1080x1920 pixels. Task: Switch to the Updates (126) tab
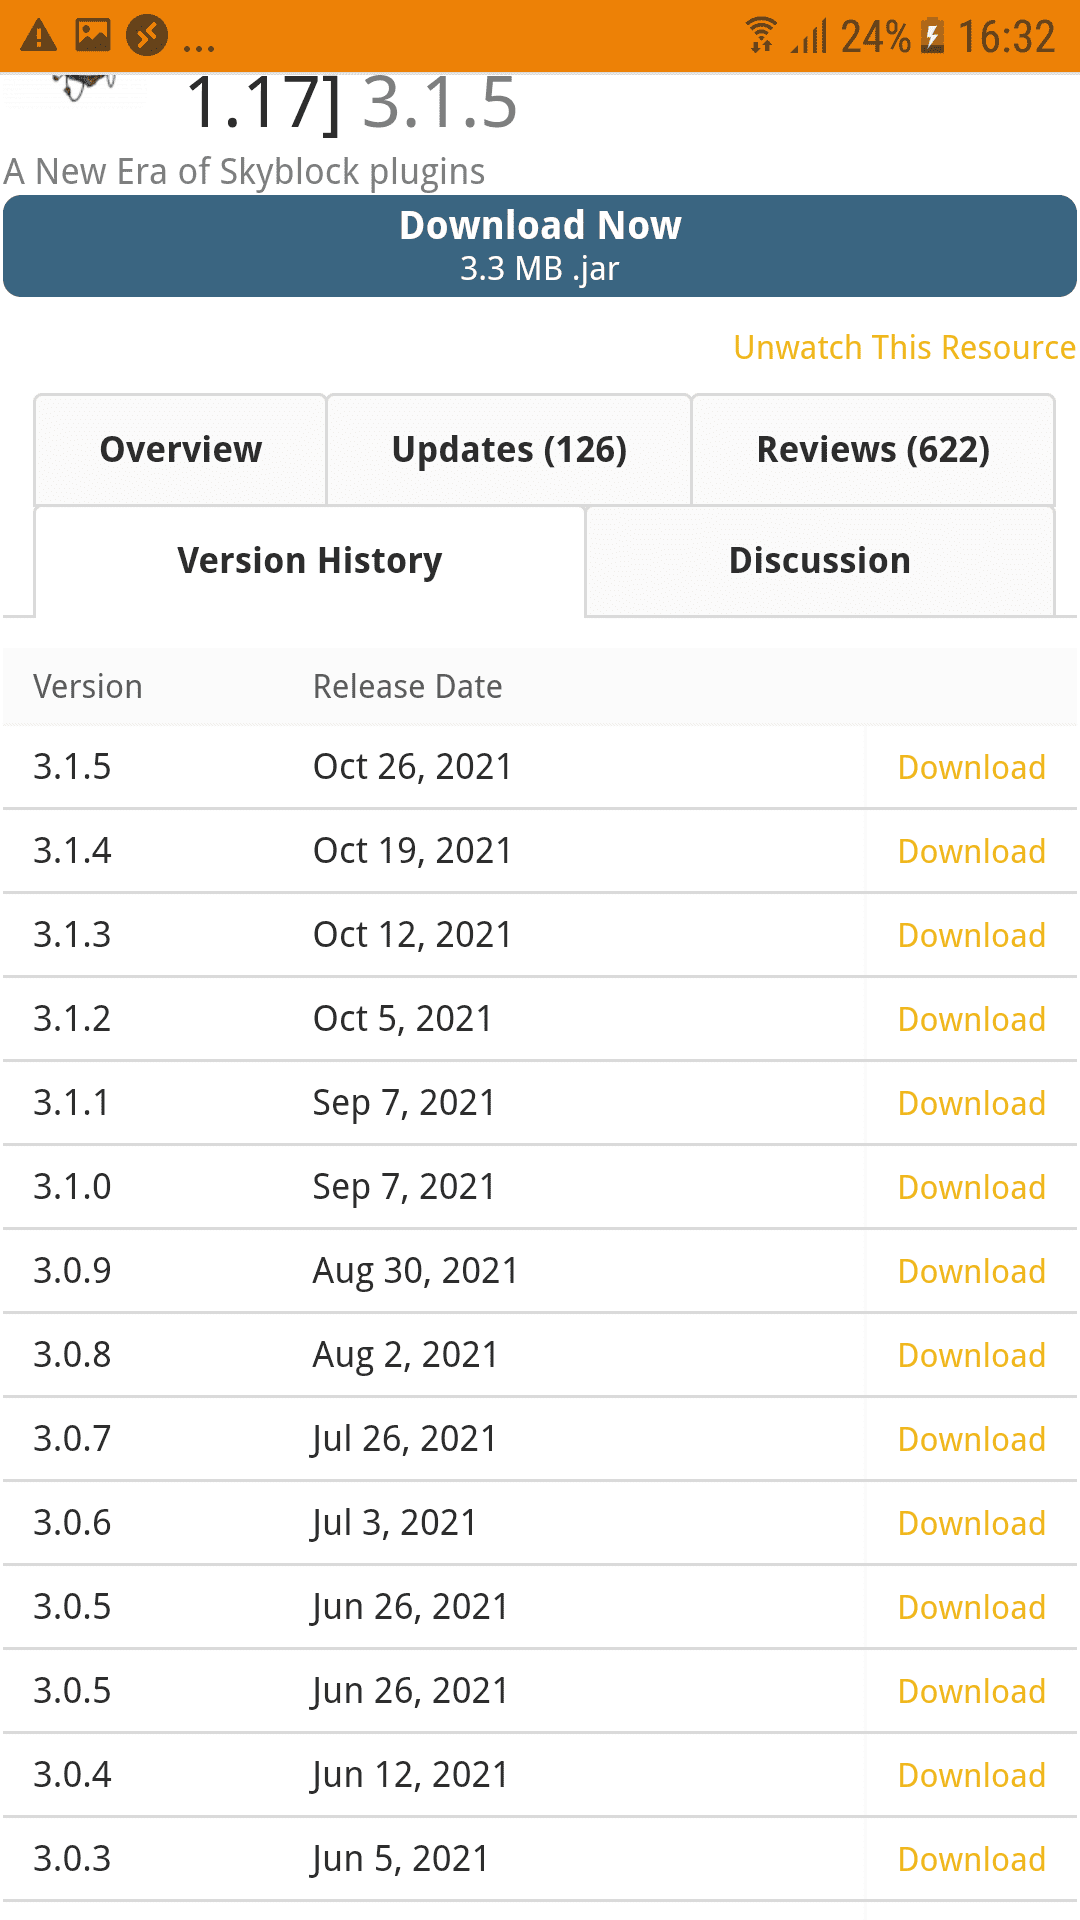tap(509, 450)
